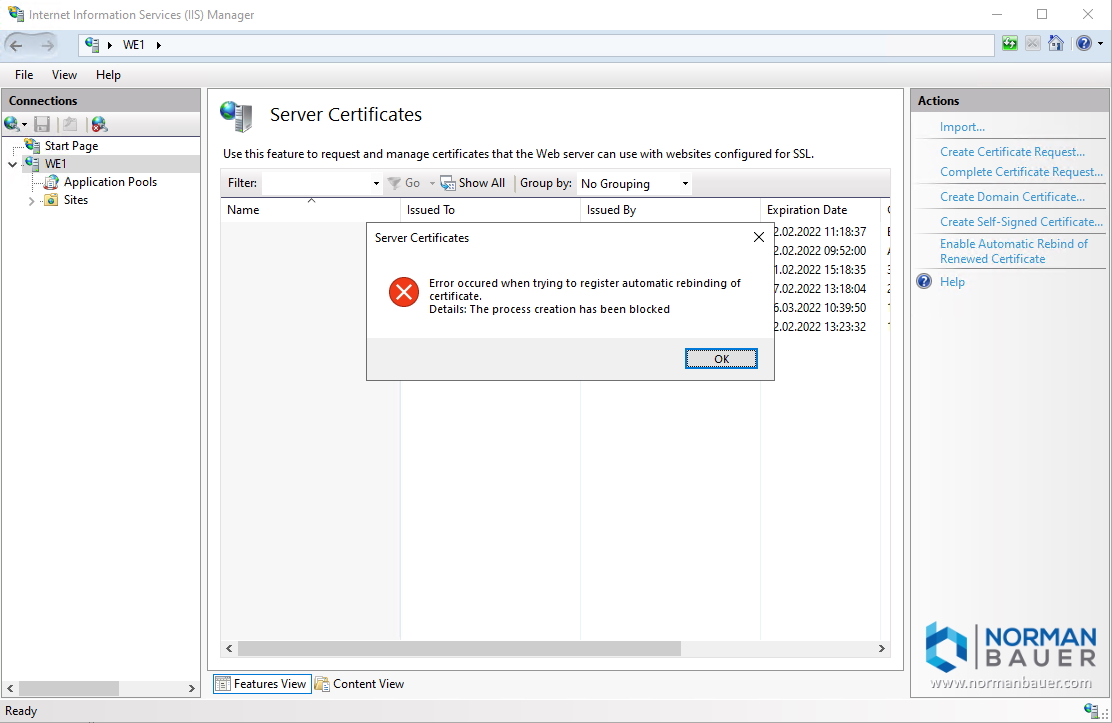Select the WE1 server node

(55, 164)
